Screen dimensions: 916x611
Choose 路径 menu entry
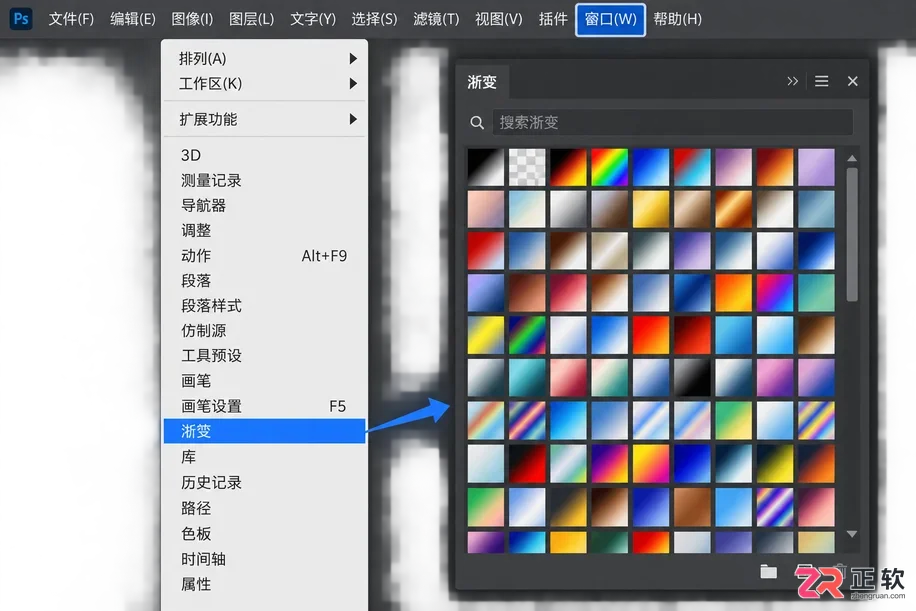pos(265,508)
